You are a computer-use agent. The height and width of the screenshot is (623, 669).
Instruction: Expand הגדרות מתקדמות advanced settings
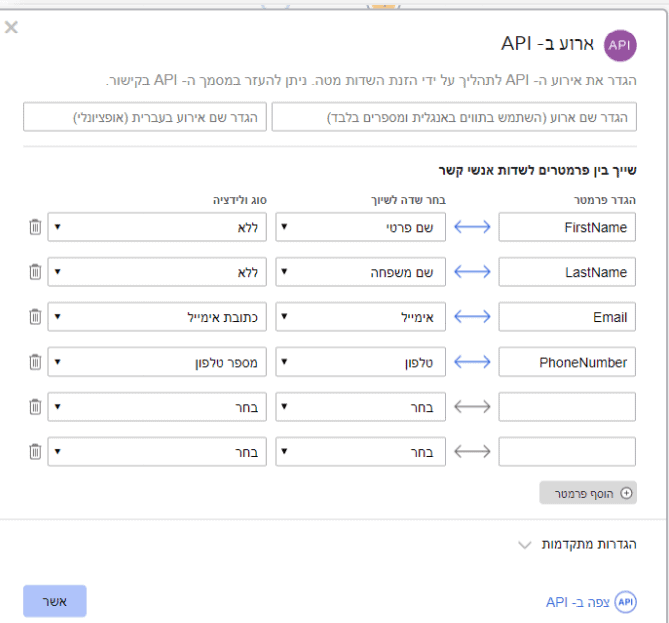coord(577,544)
